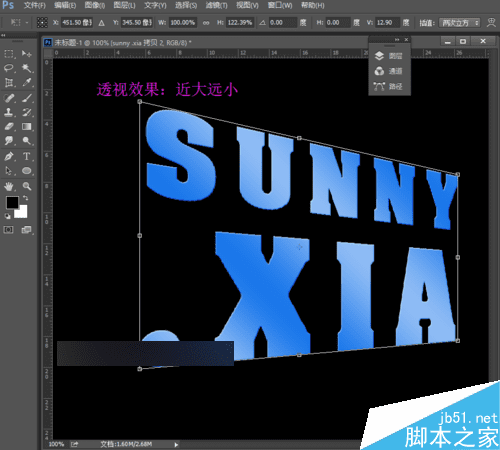Screen dimensions: 500x450
Task: Select the Hand tool
Action: coord(9,186)
